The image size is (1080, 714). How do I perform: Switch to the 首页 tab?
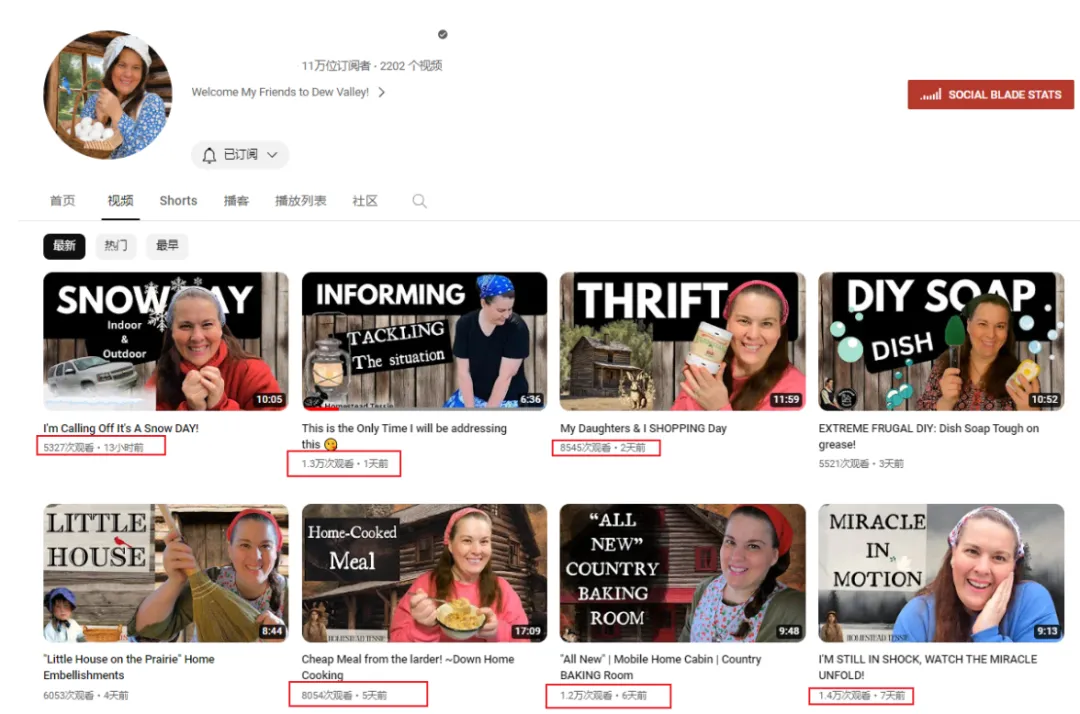[63, 201]
